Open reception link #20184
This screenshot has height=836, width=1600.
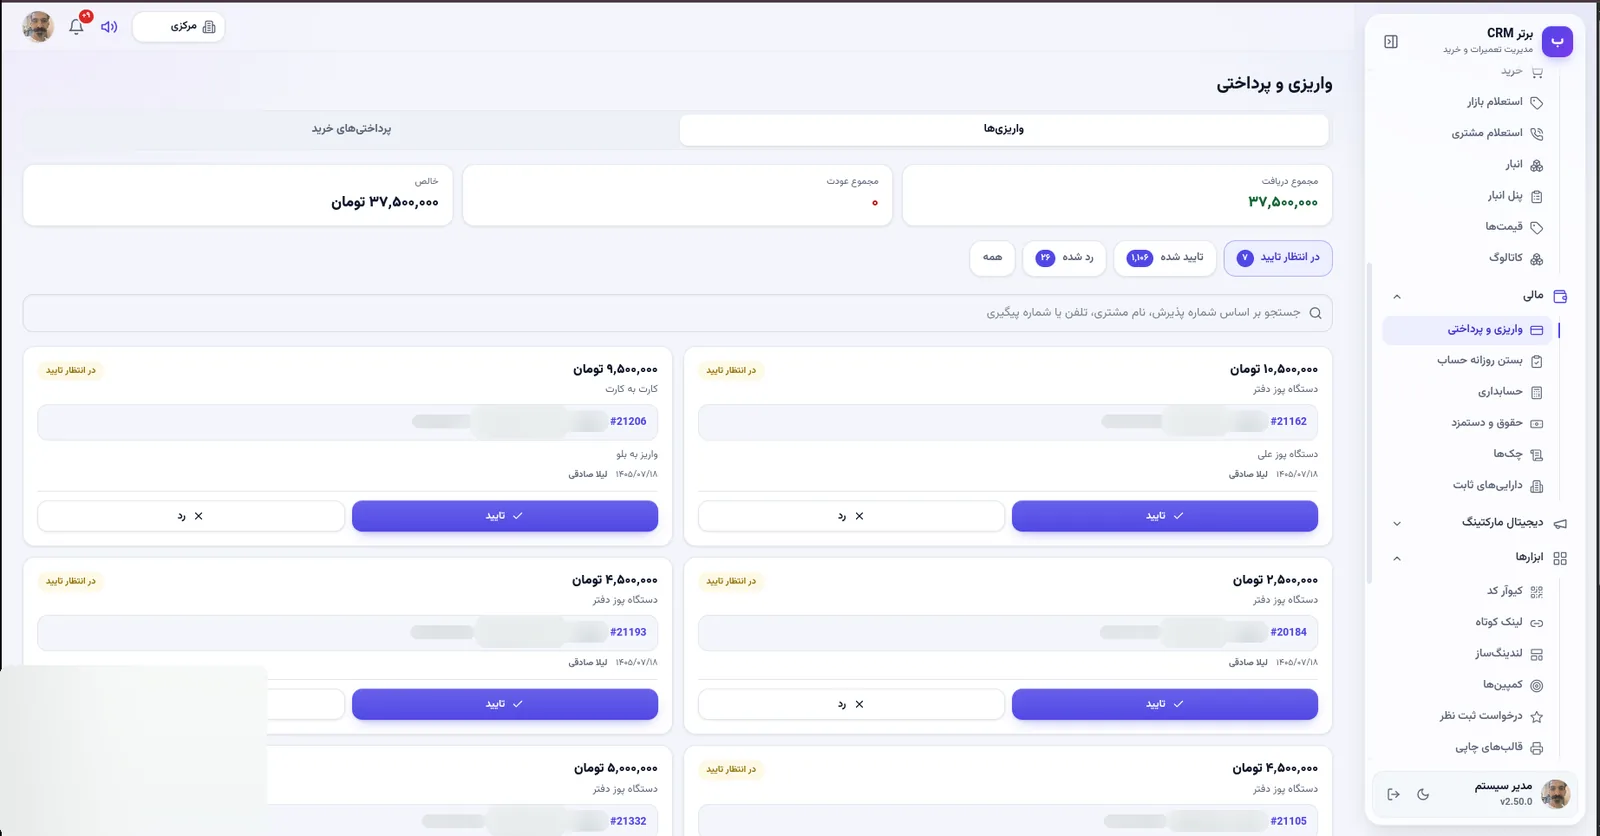pyautogui.click(x=1288, y=632)
